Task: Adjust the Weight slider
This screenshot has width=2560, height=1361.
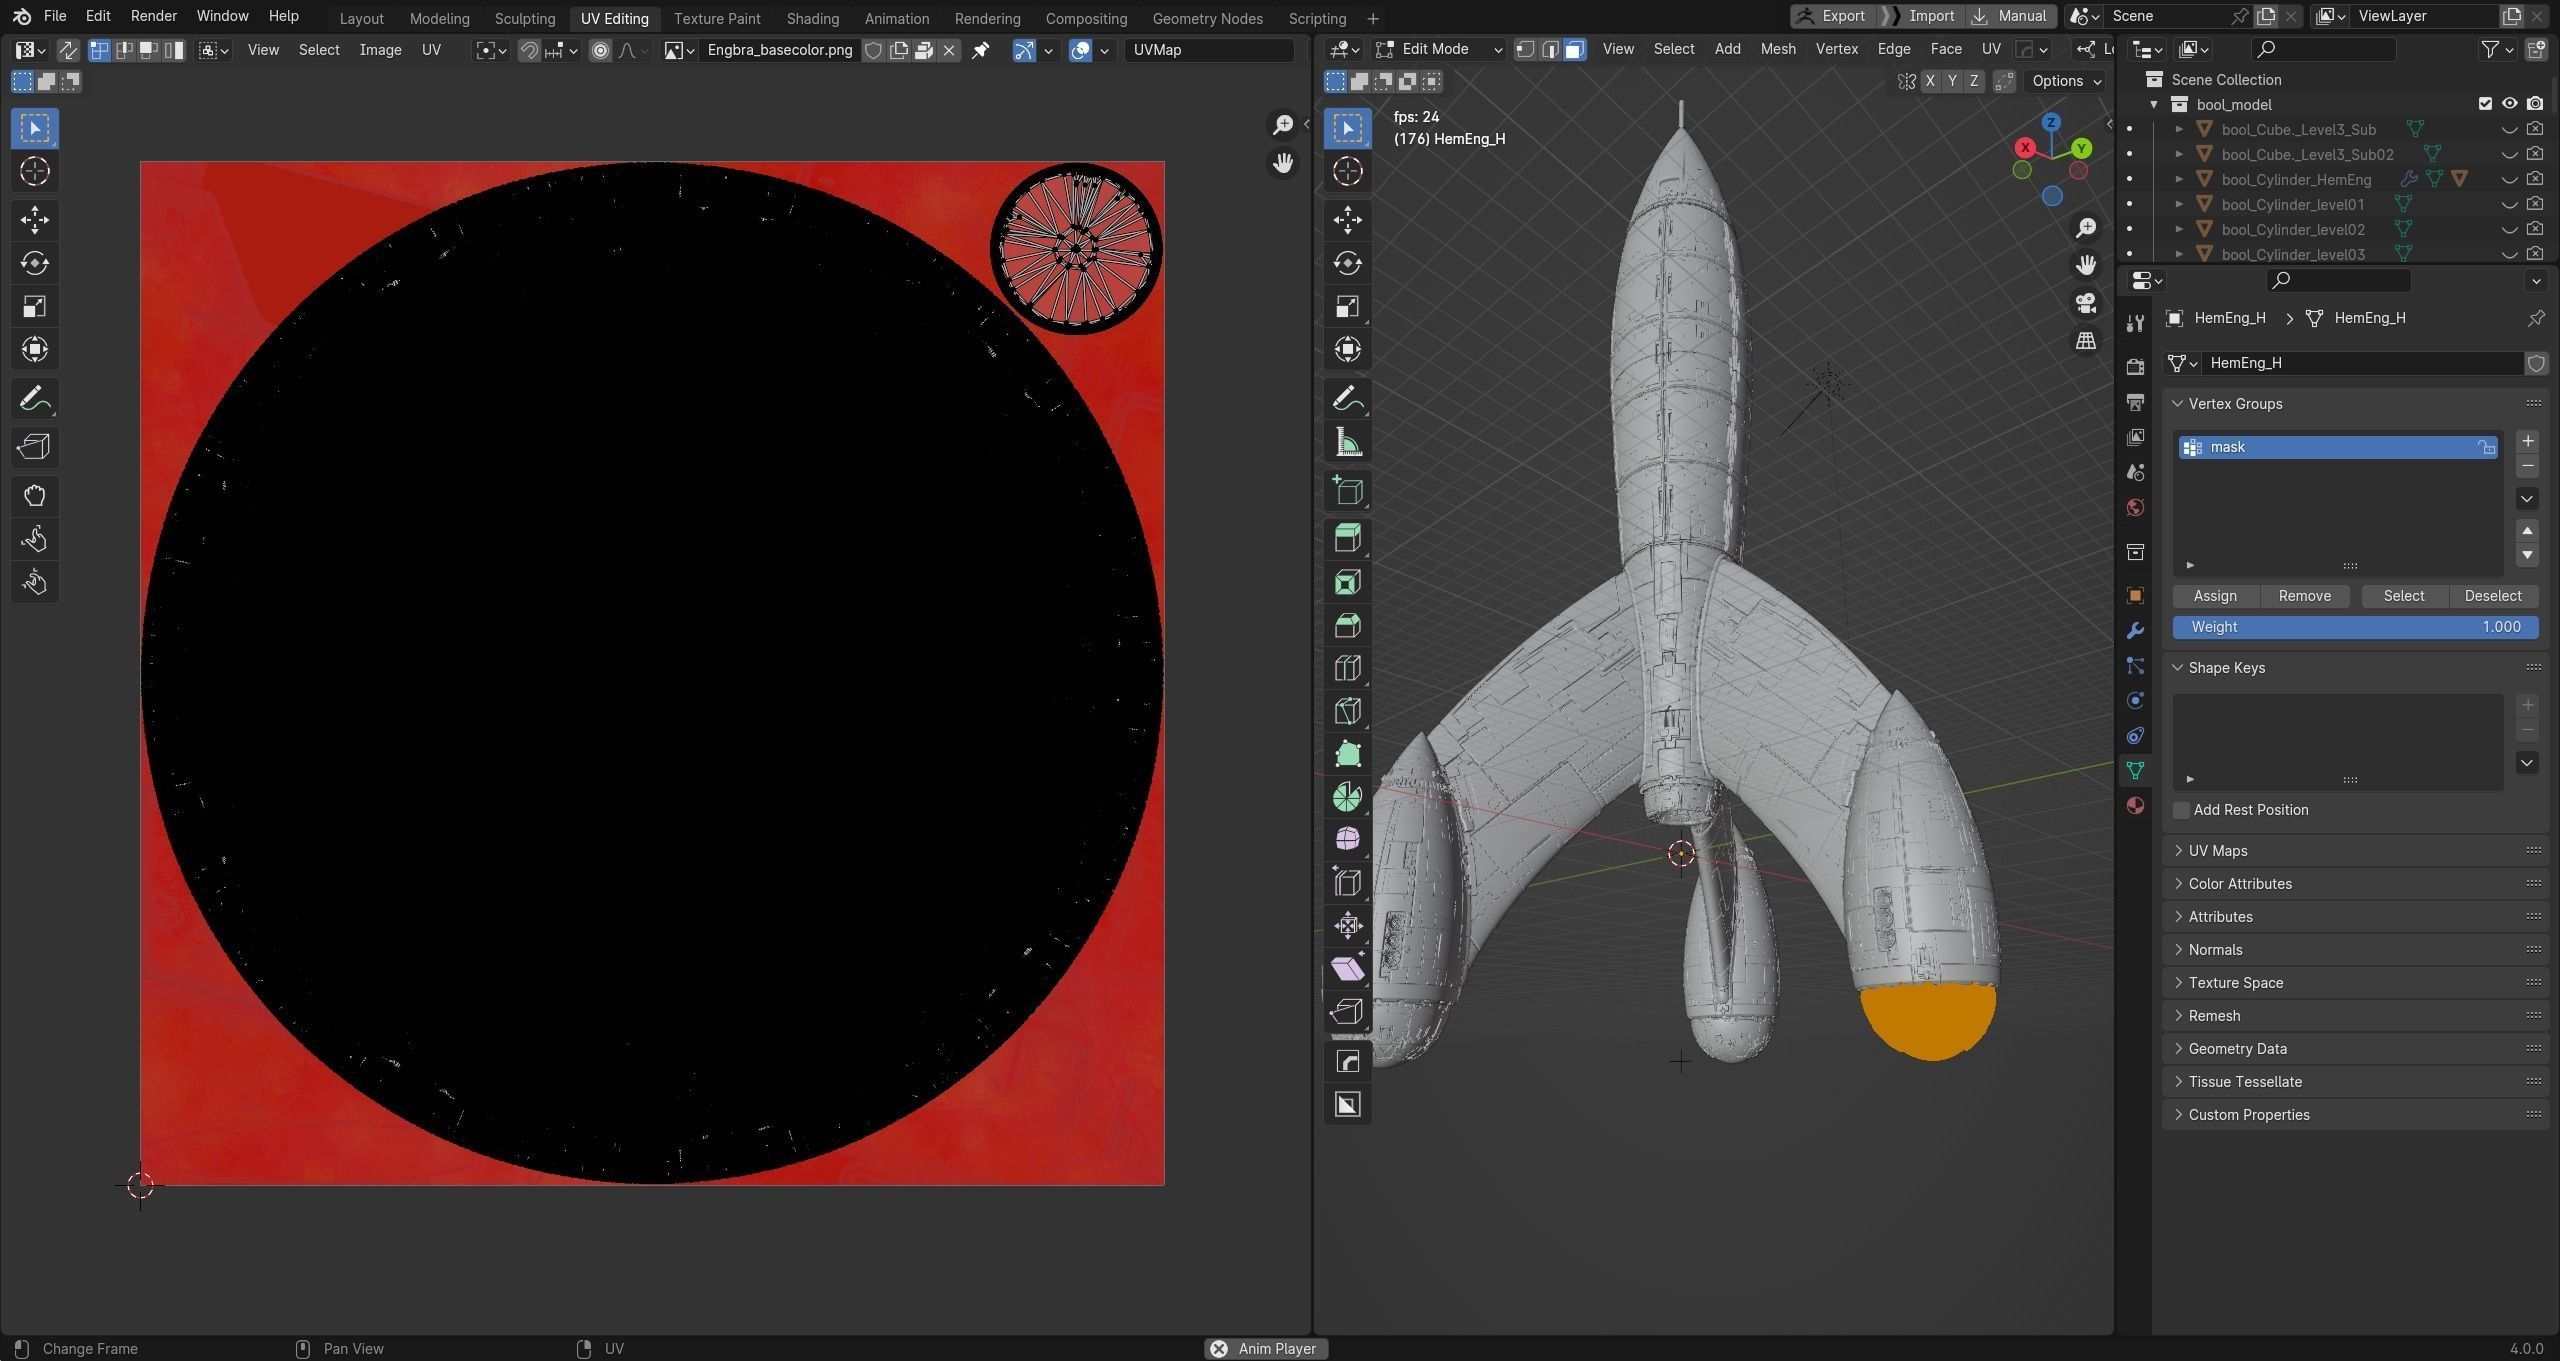Action: [x=2354, y=627]
